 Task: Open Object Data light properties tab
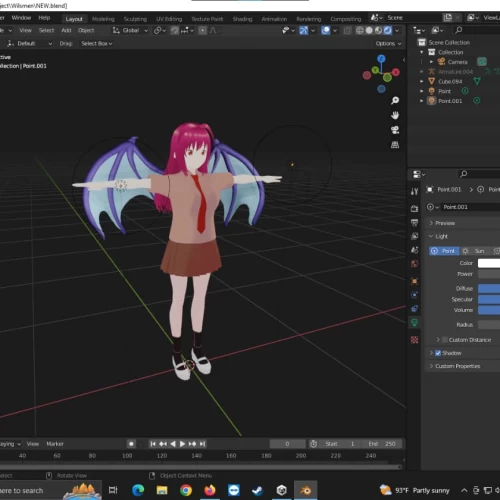tap(414, 322)
